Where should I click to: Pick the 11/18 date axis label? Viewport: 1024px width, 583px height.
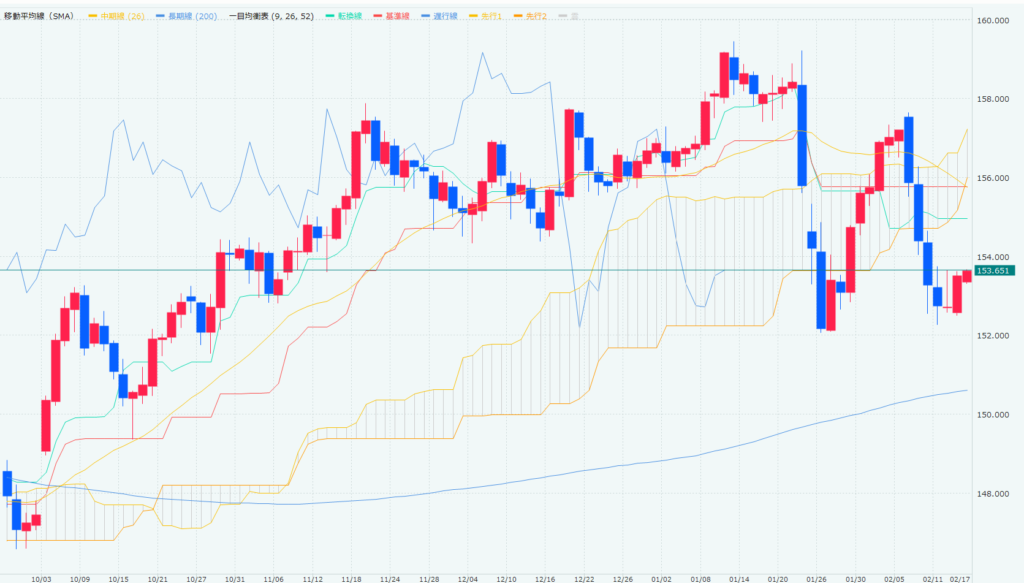tap(351, 577)
